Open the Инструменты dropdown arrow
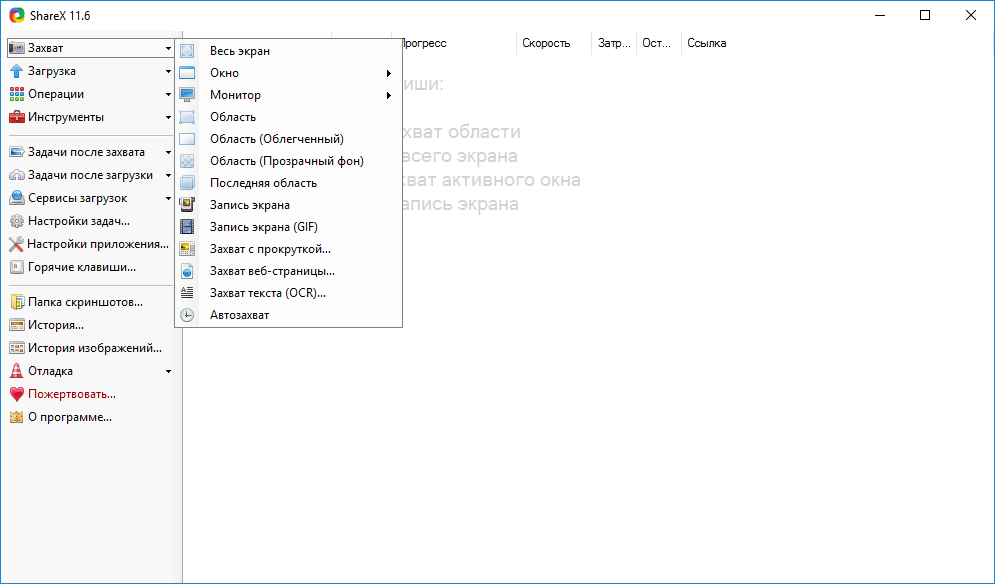This screenshot has height=584, width=995. [x=168, y=117]
